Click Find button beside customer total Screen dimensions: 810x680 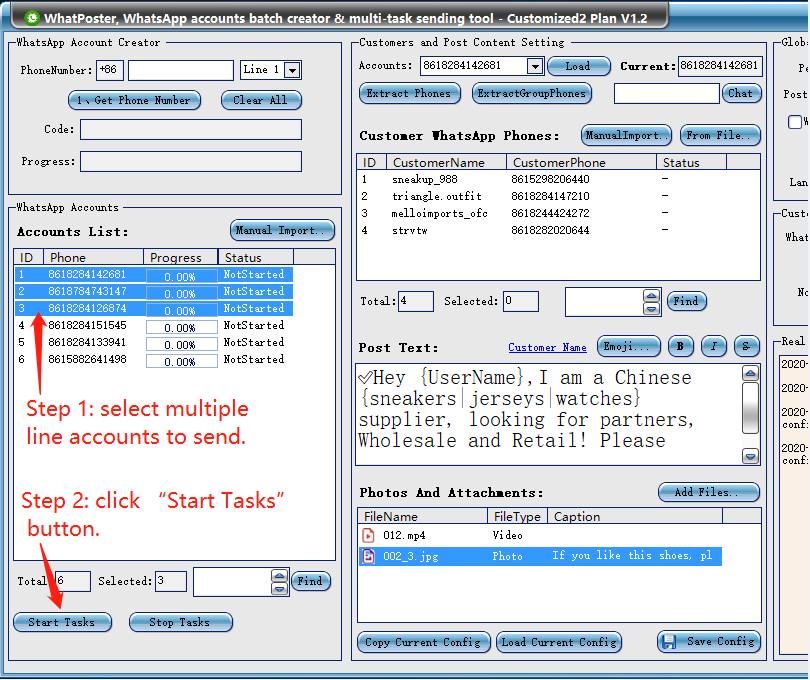(687, 301)
